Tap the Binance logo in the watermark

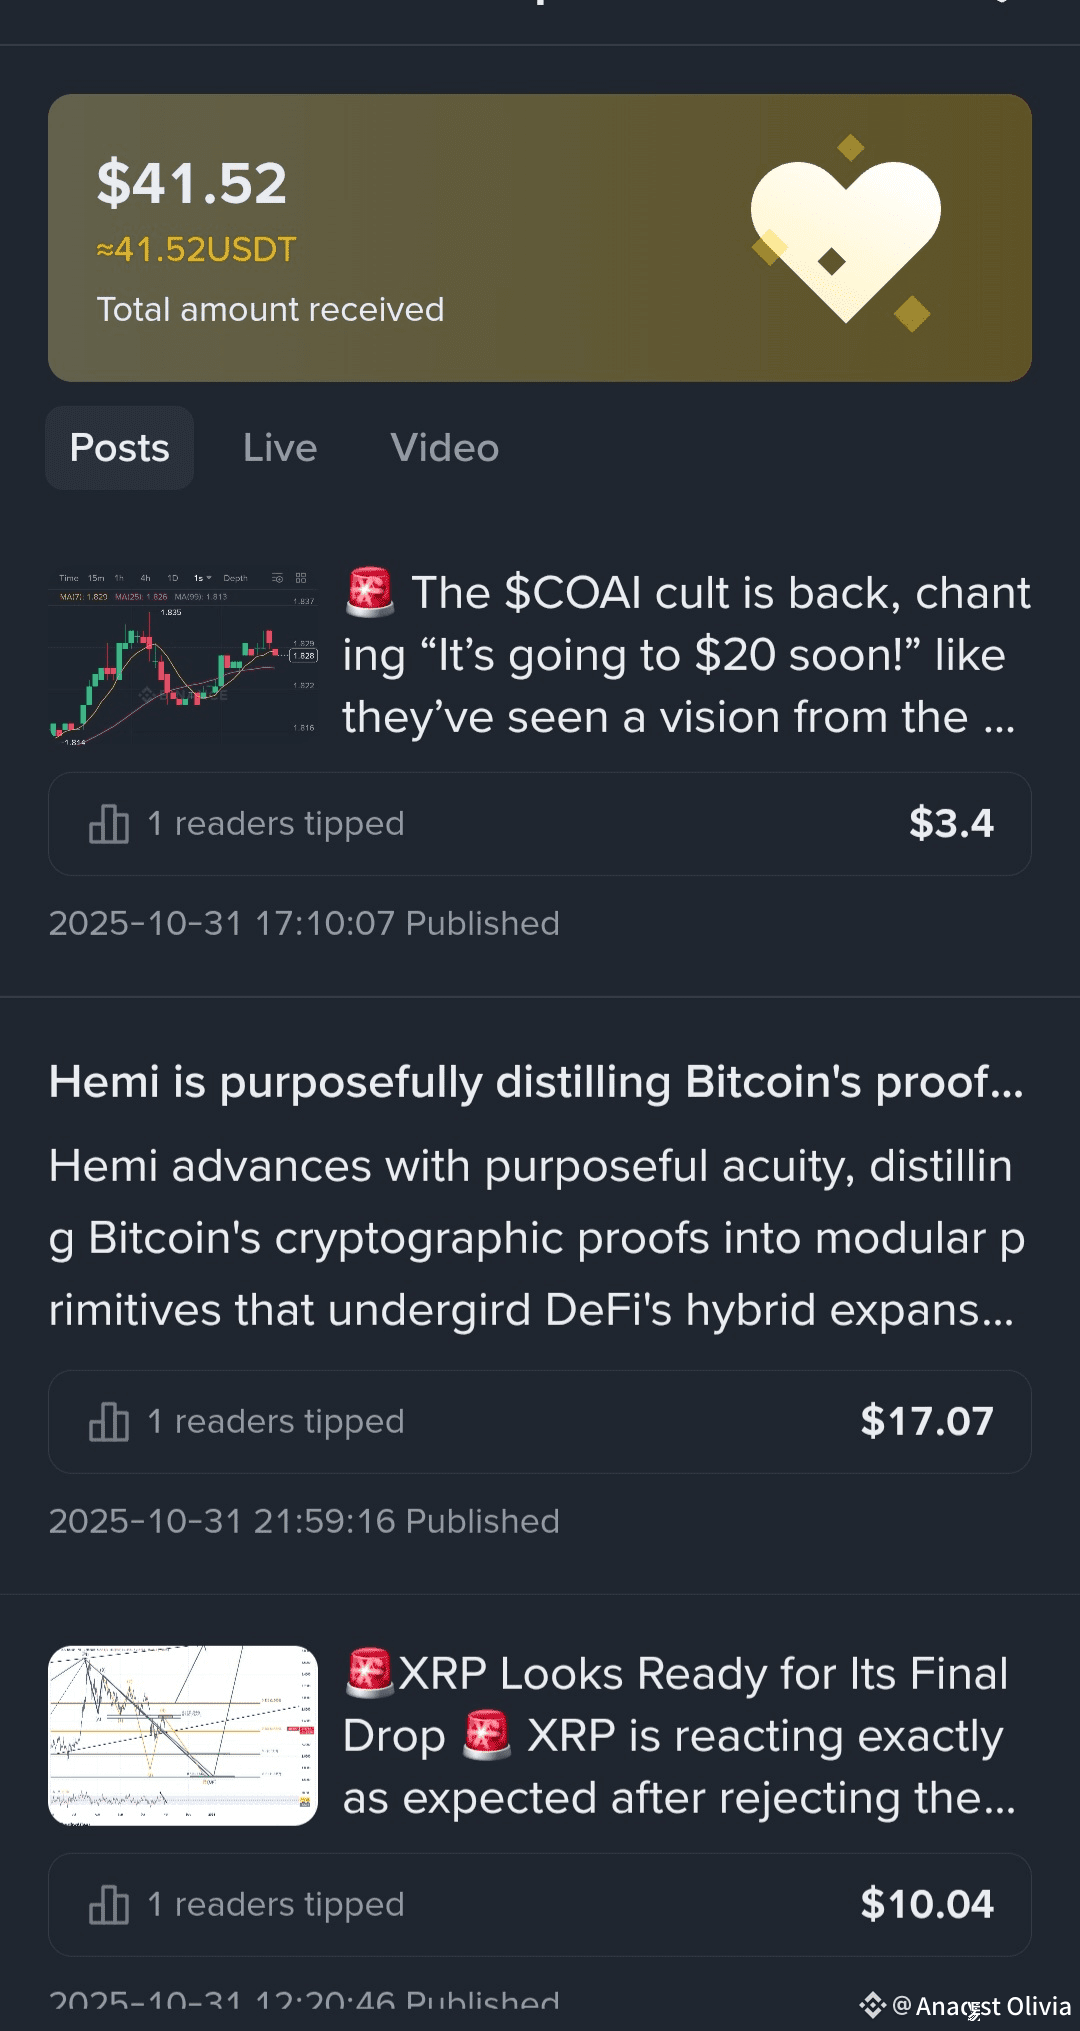click(x=872, y=2005)
